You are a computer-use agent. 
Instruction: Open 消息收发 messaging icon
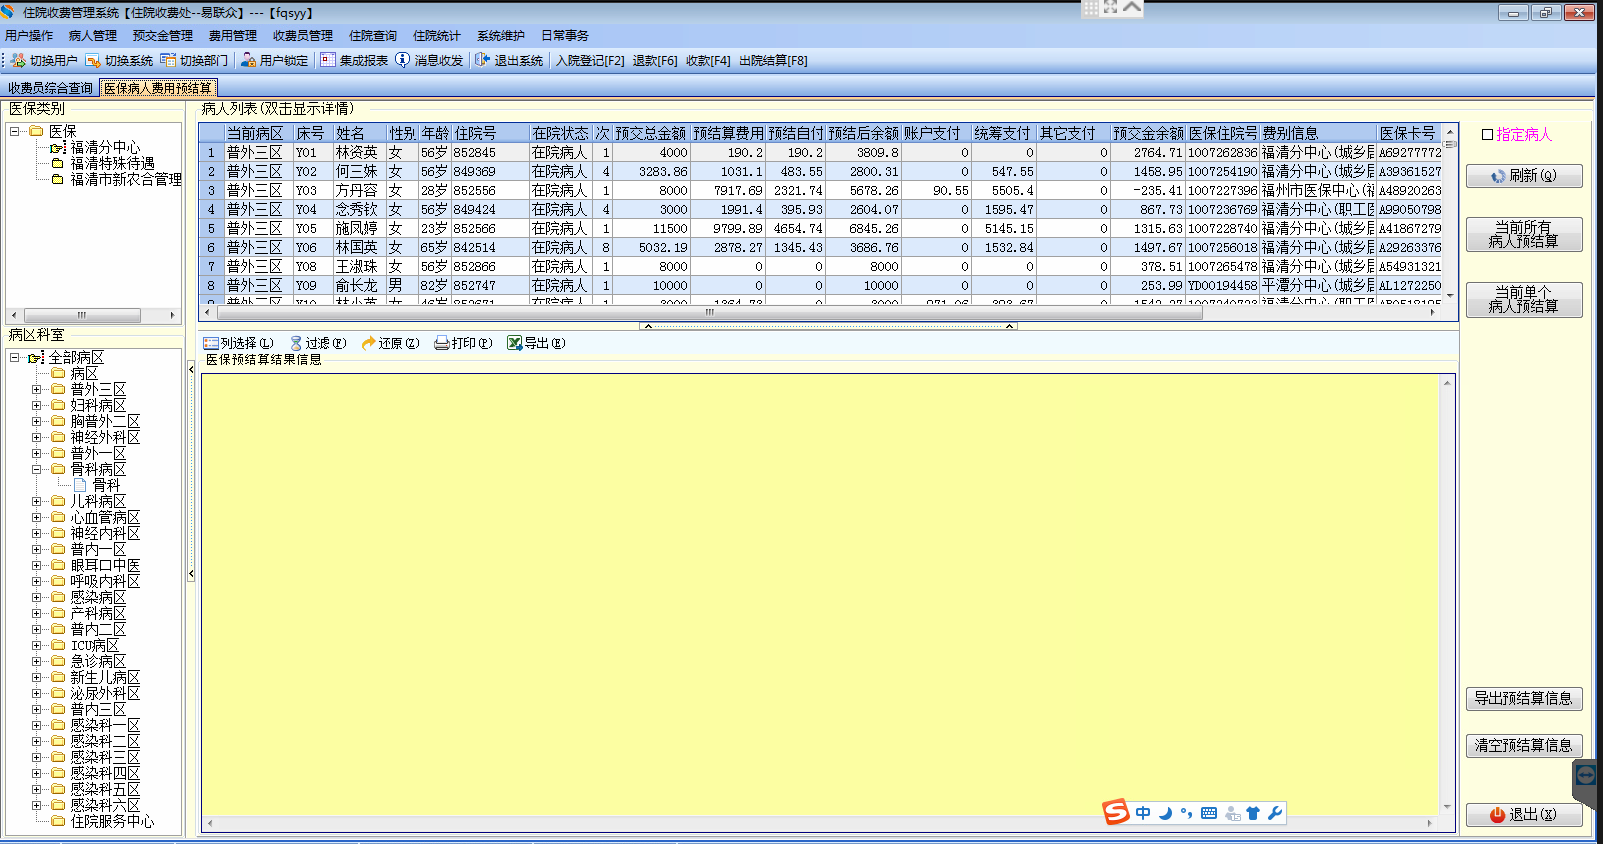point(403,60)
